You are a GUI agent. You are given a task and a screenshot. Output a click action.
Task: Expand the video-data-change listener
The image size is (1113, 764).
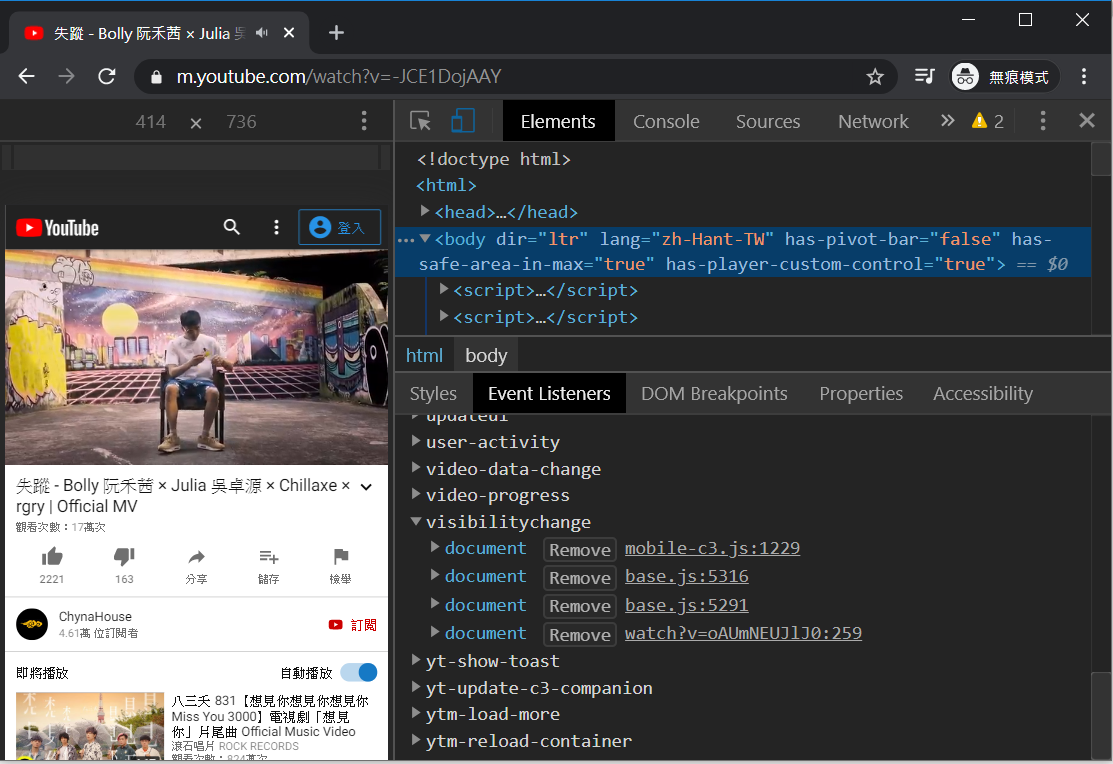pos(416,468)
